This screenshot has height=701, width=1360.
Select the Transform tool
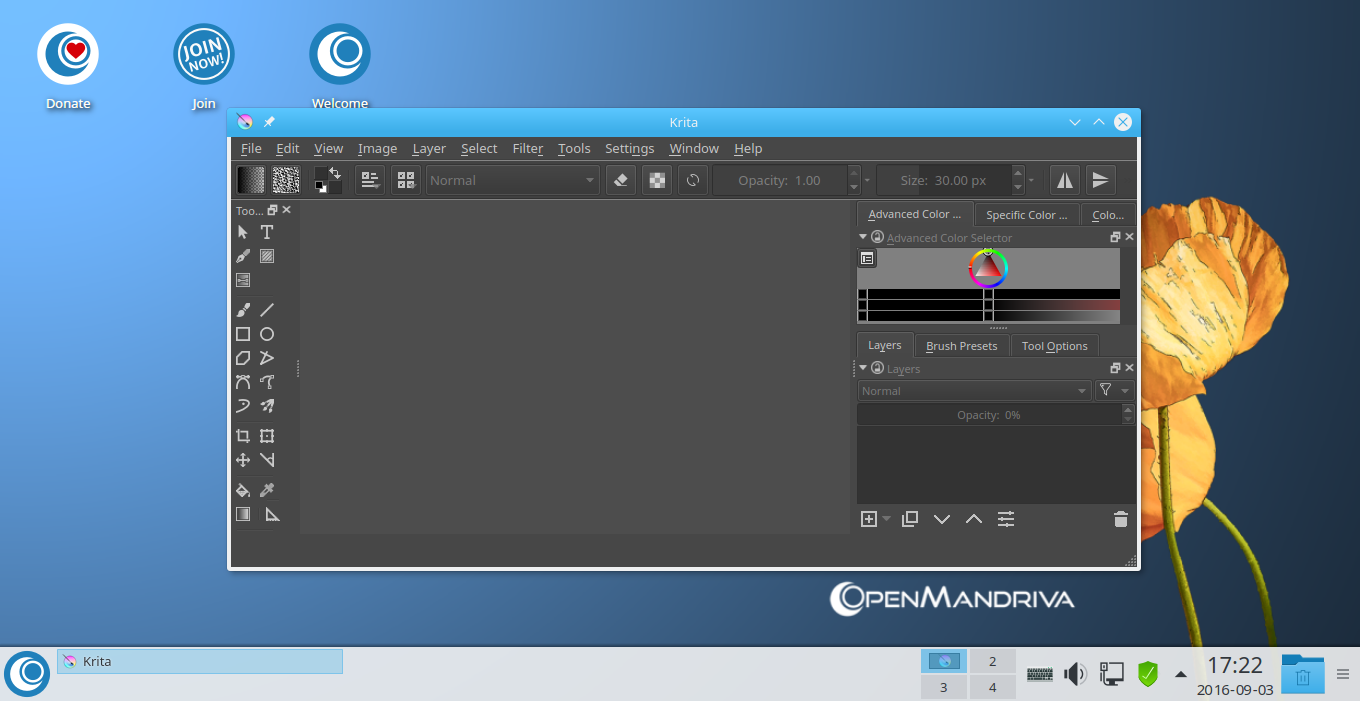267,436
